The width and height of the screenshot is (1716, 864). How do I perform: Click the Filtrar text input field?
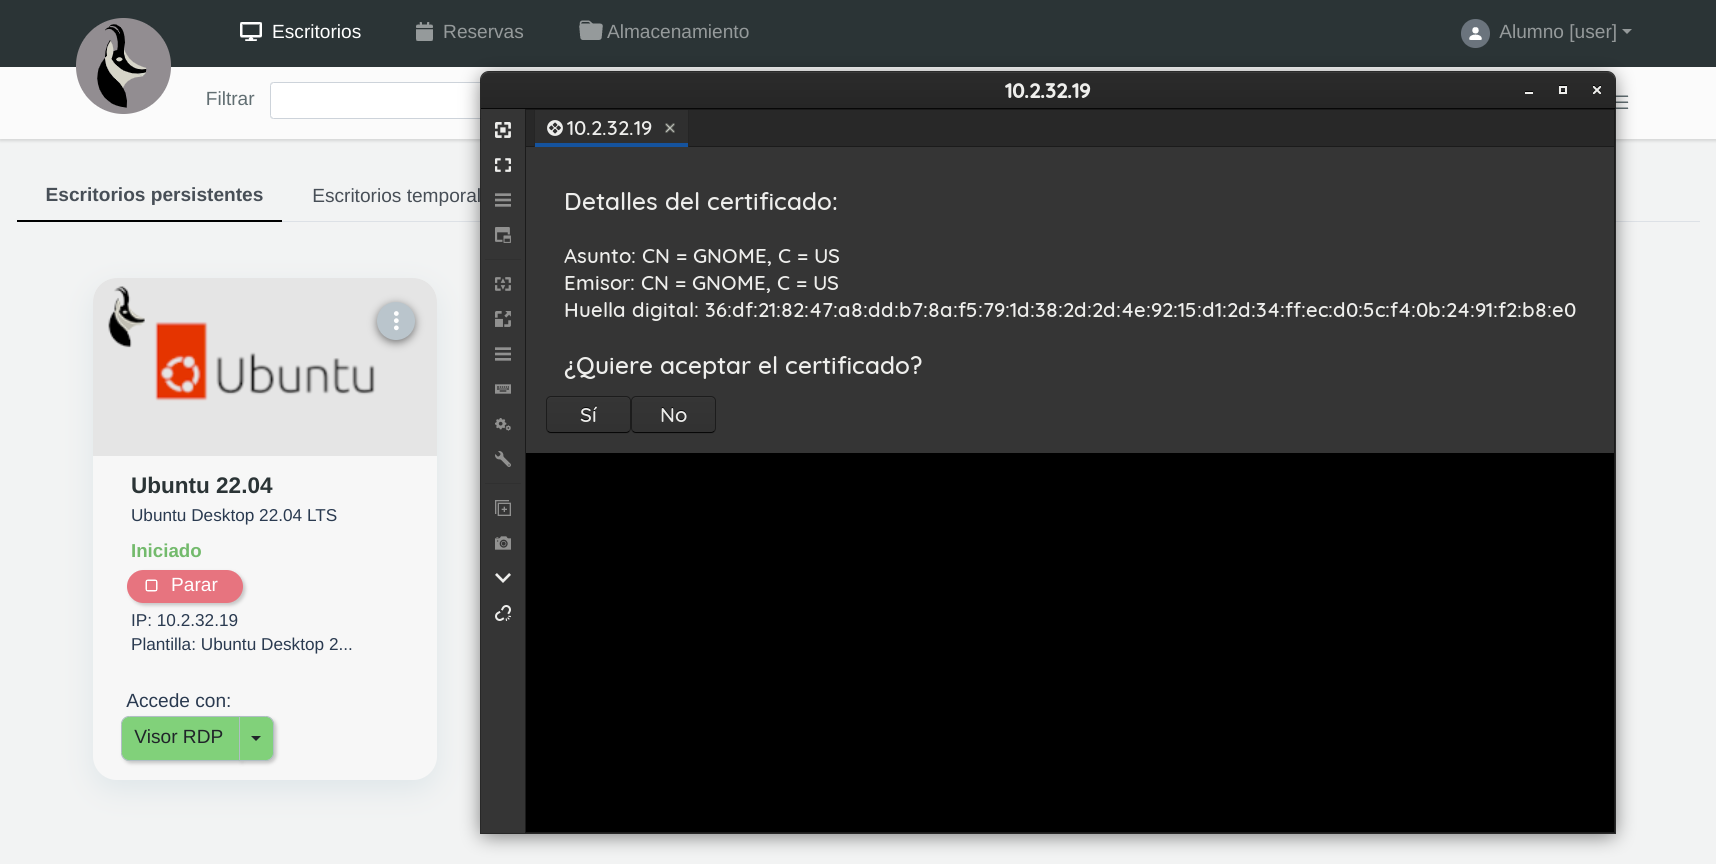click(x=375, y=100)
